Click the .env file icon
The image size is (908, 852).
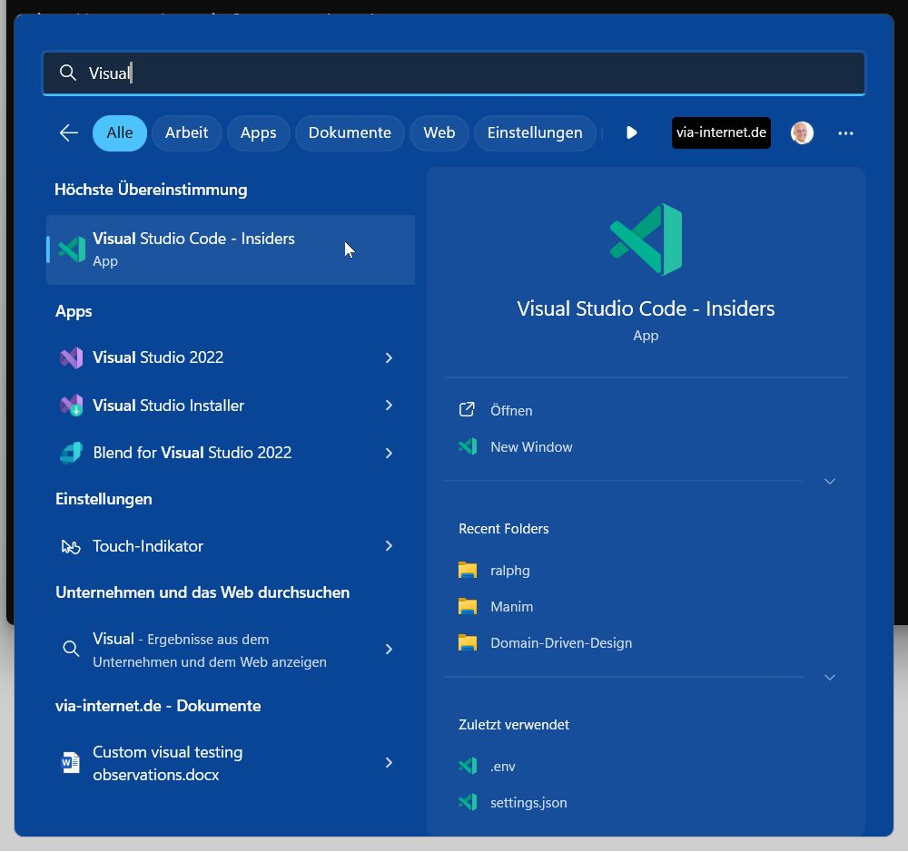point(468,766)
